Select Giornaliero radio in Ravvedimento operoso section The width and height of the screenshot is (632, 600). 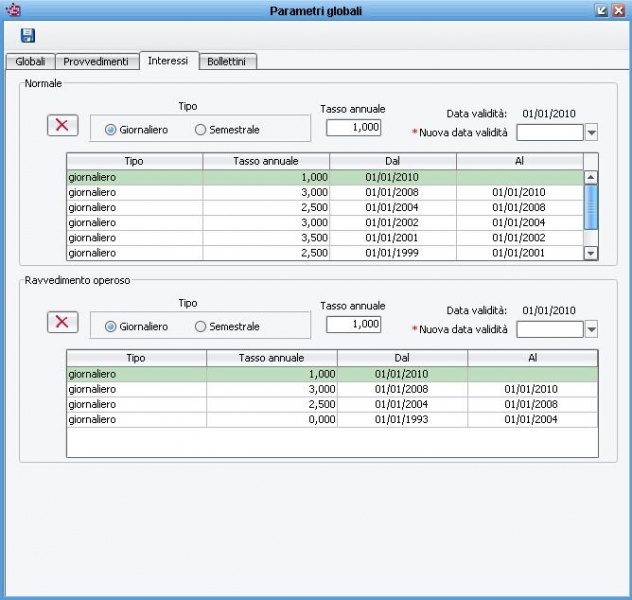tap(111, 327)
